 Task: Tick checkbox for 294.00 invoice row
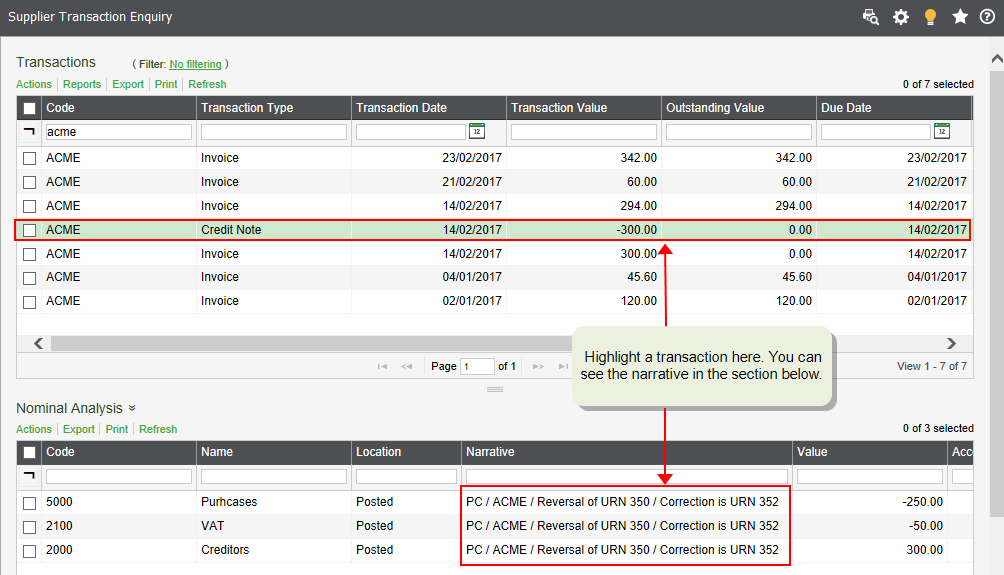pyautogui.click(x=29, y=206)
